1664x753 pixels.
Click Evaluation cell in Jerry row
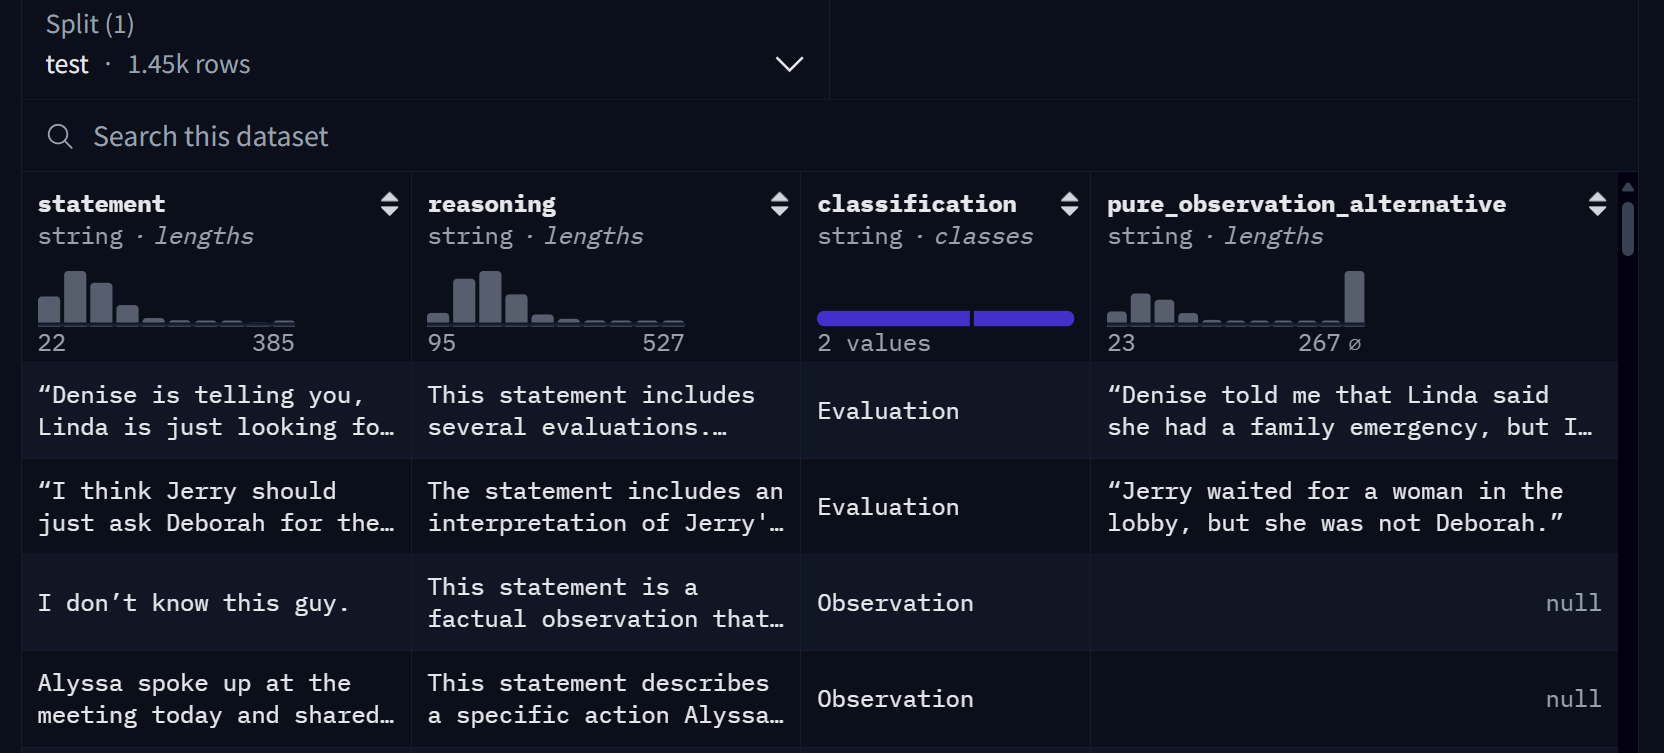point(945,507)
